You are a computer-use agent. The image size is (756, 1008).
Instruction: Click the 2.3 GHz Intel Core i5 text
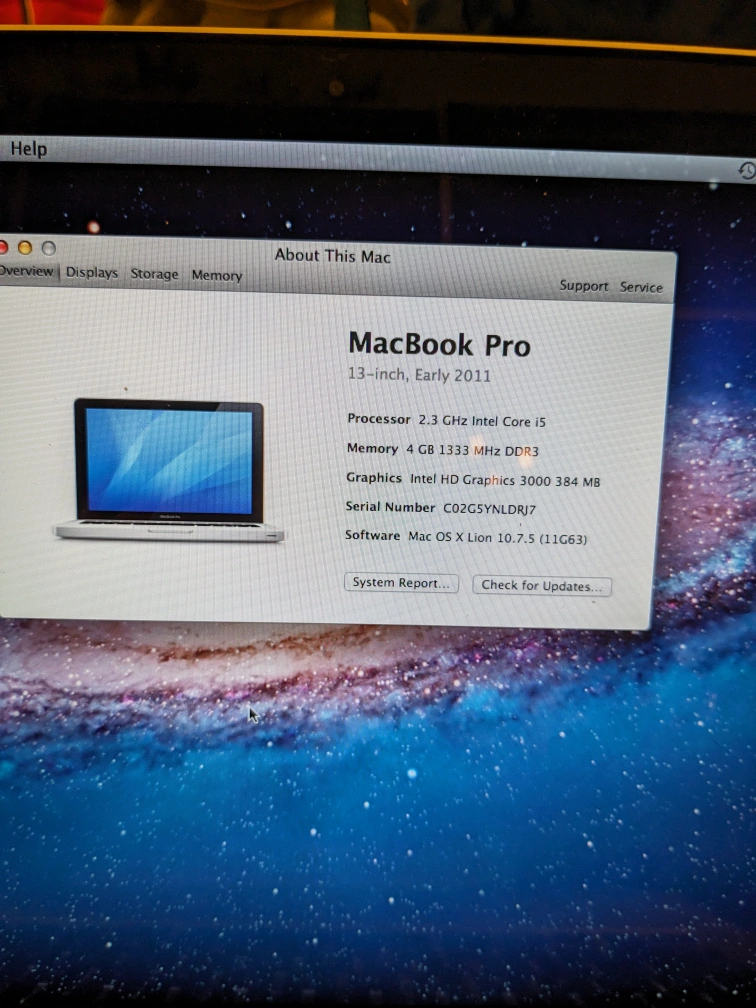(x=482, y=421)
